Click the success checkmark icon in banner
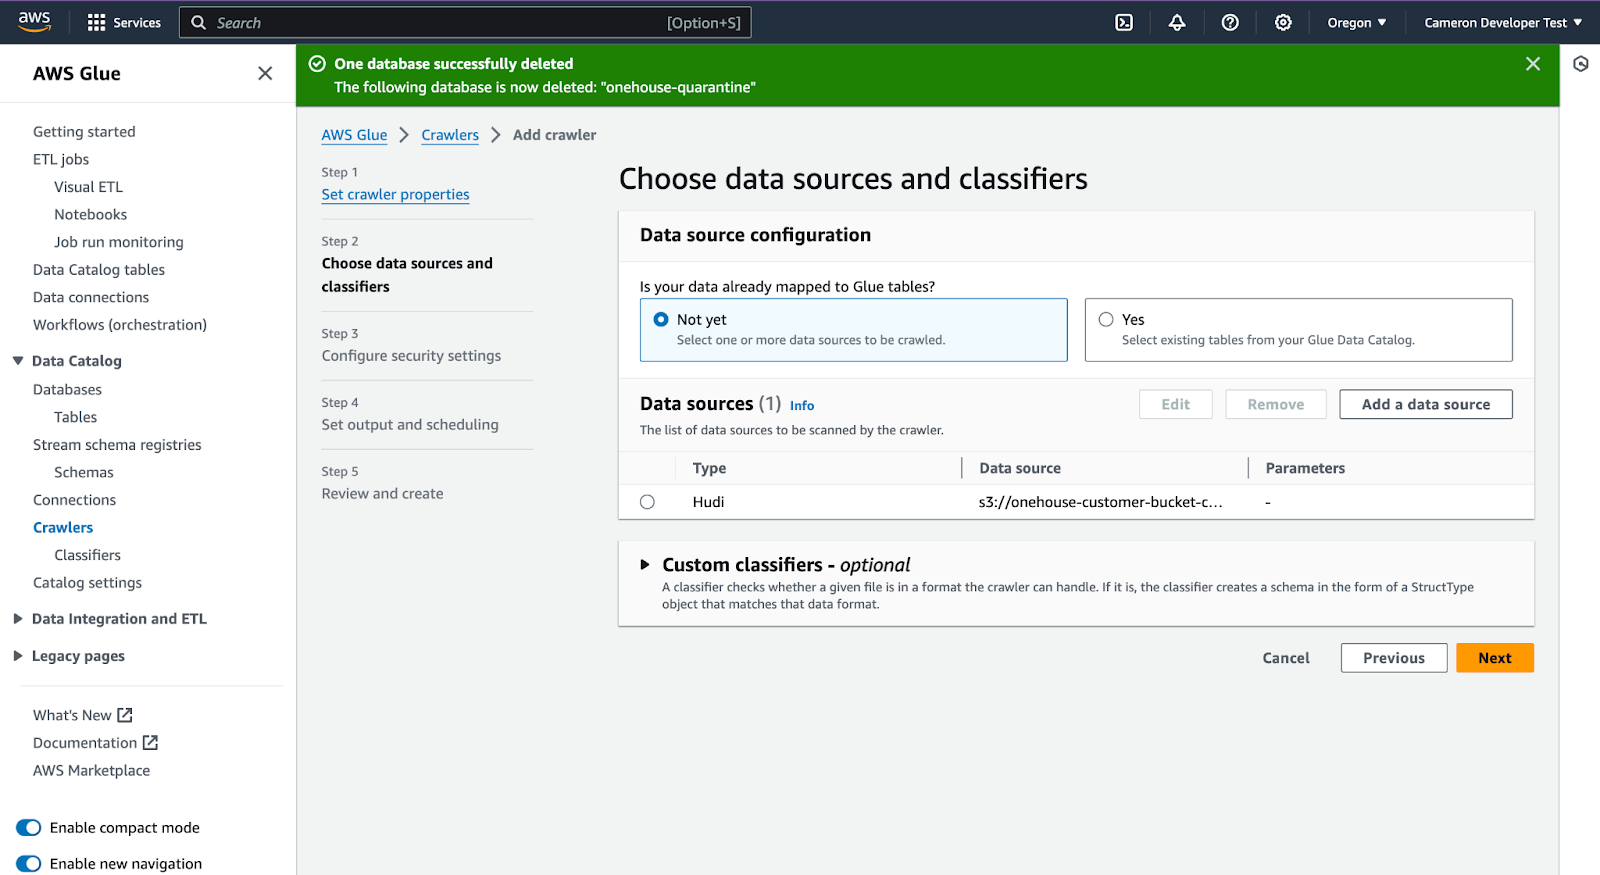1600x875 pixels. pyautogui.click(x=317, y=64)
